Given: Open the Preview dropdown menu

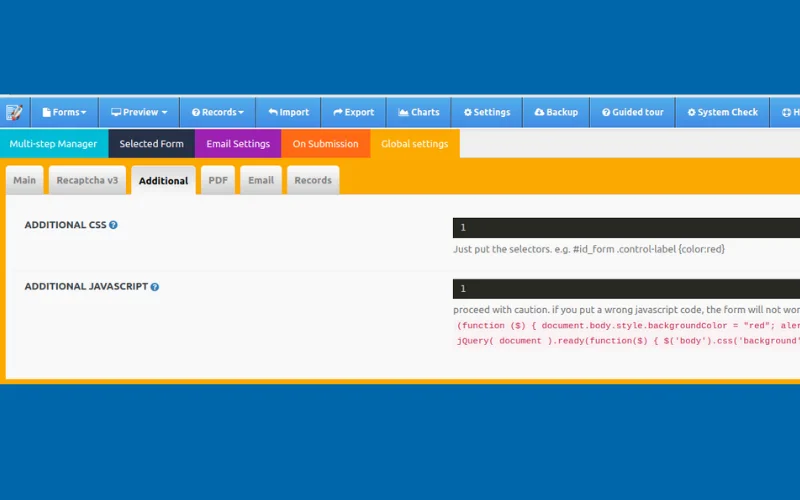Looking at the screenshot, I should click(139, 112).
